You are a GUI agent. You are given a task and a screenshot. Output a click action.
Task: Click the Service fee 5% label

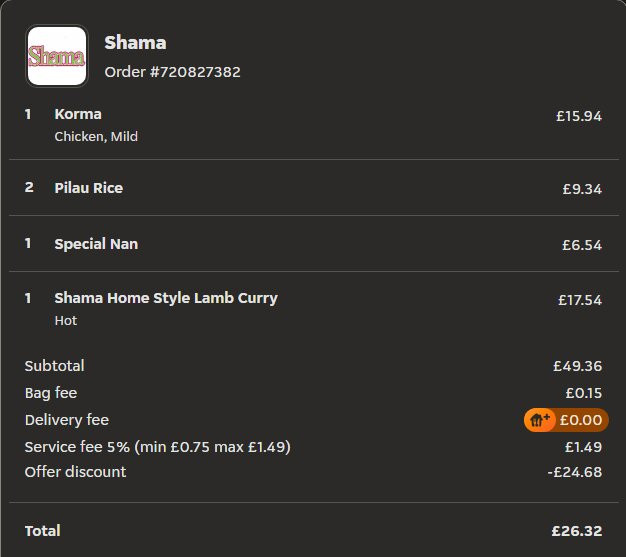point(157,446)
